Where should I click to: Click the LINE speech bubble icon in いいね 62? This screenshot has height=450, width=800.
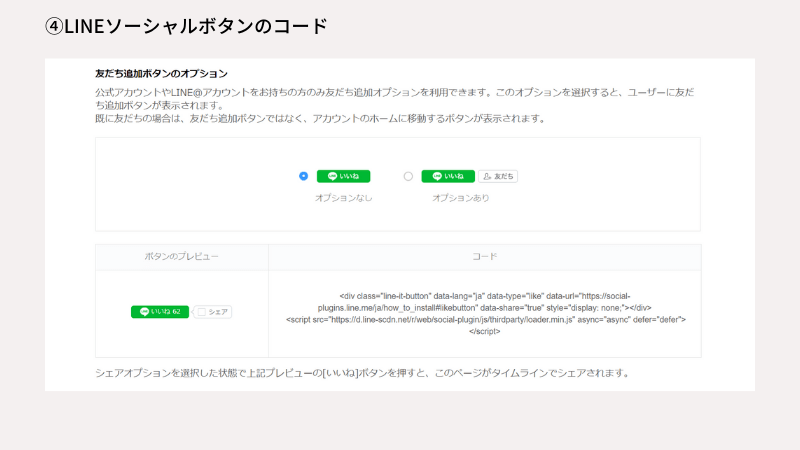pyautogui.click(x=144, y=312)
